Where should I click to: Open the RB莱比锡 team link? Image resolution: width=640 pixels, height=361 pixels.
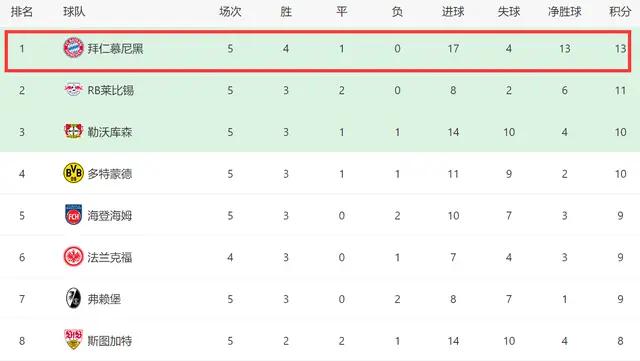(x=111, y=90)
